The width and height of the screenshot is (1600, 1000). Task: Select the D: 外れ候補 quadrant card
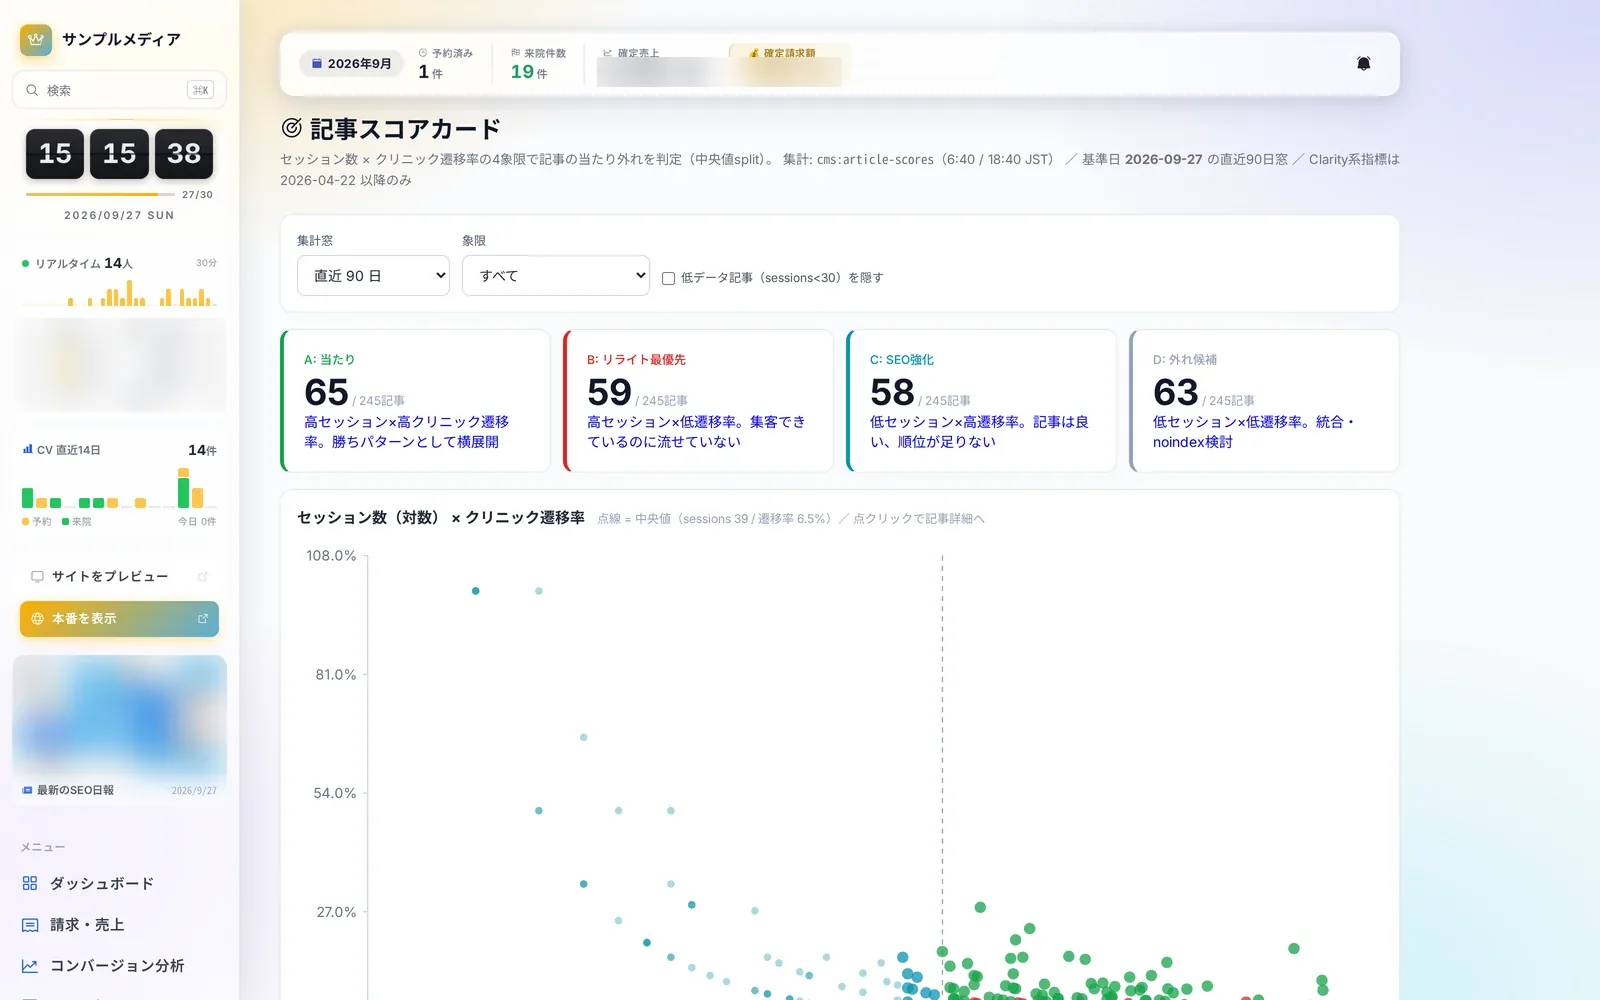pyautogui.click(x=1264, y=400)
